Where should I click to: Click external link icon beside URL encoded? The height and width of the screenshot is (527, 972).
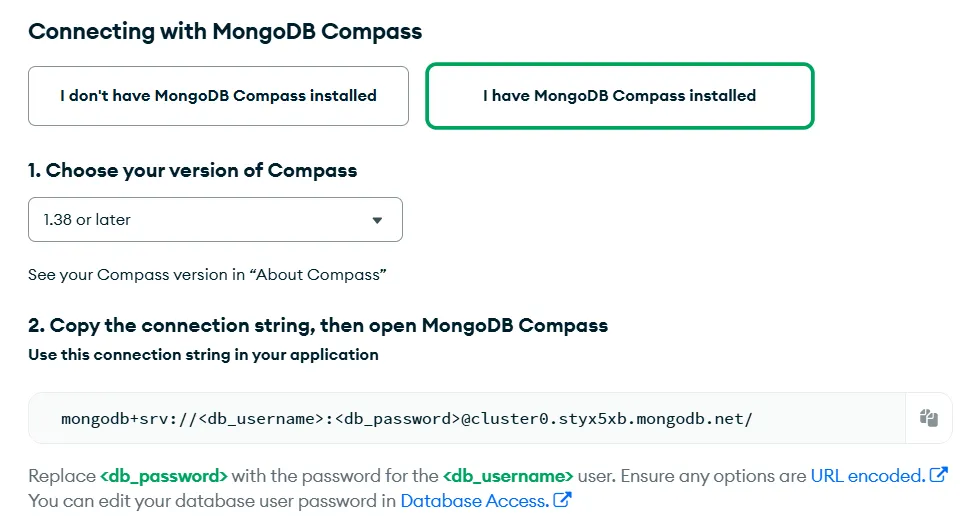pyautogui.click(x=938, y=476)
